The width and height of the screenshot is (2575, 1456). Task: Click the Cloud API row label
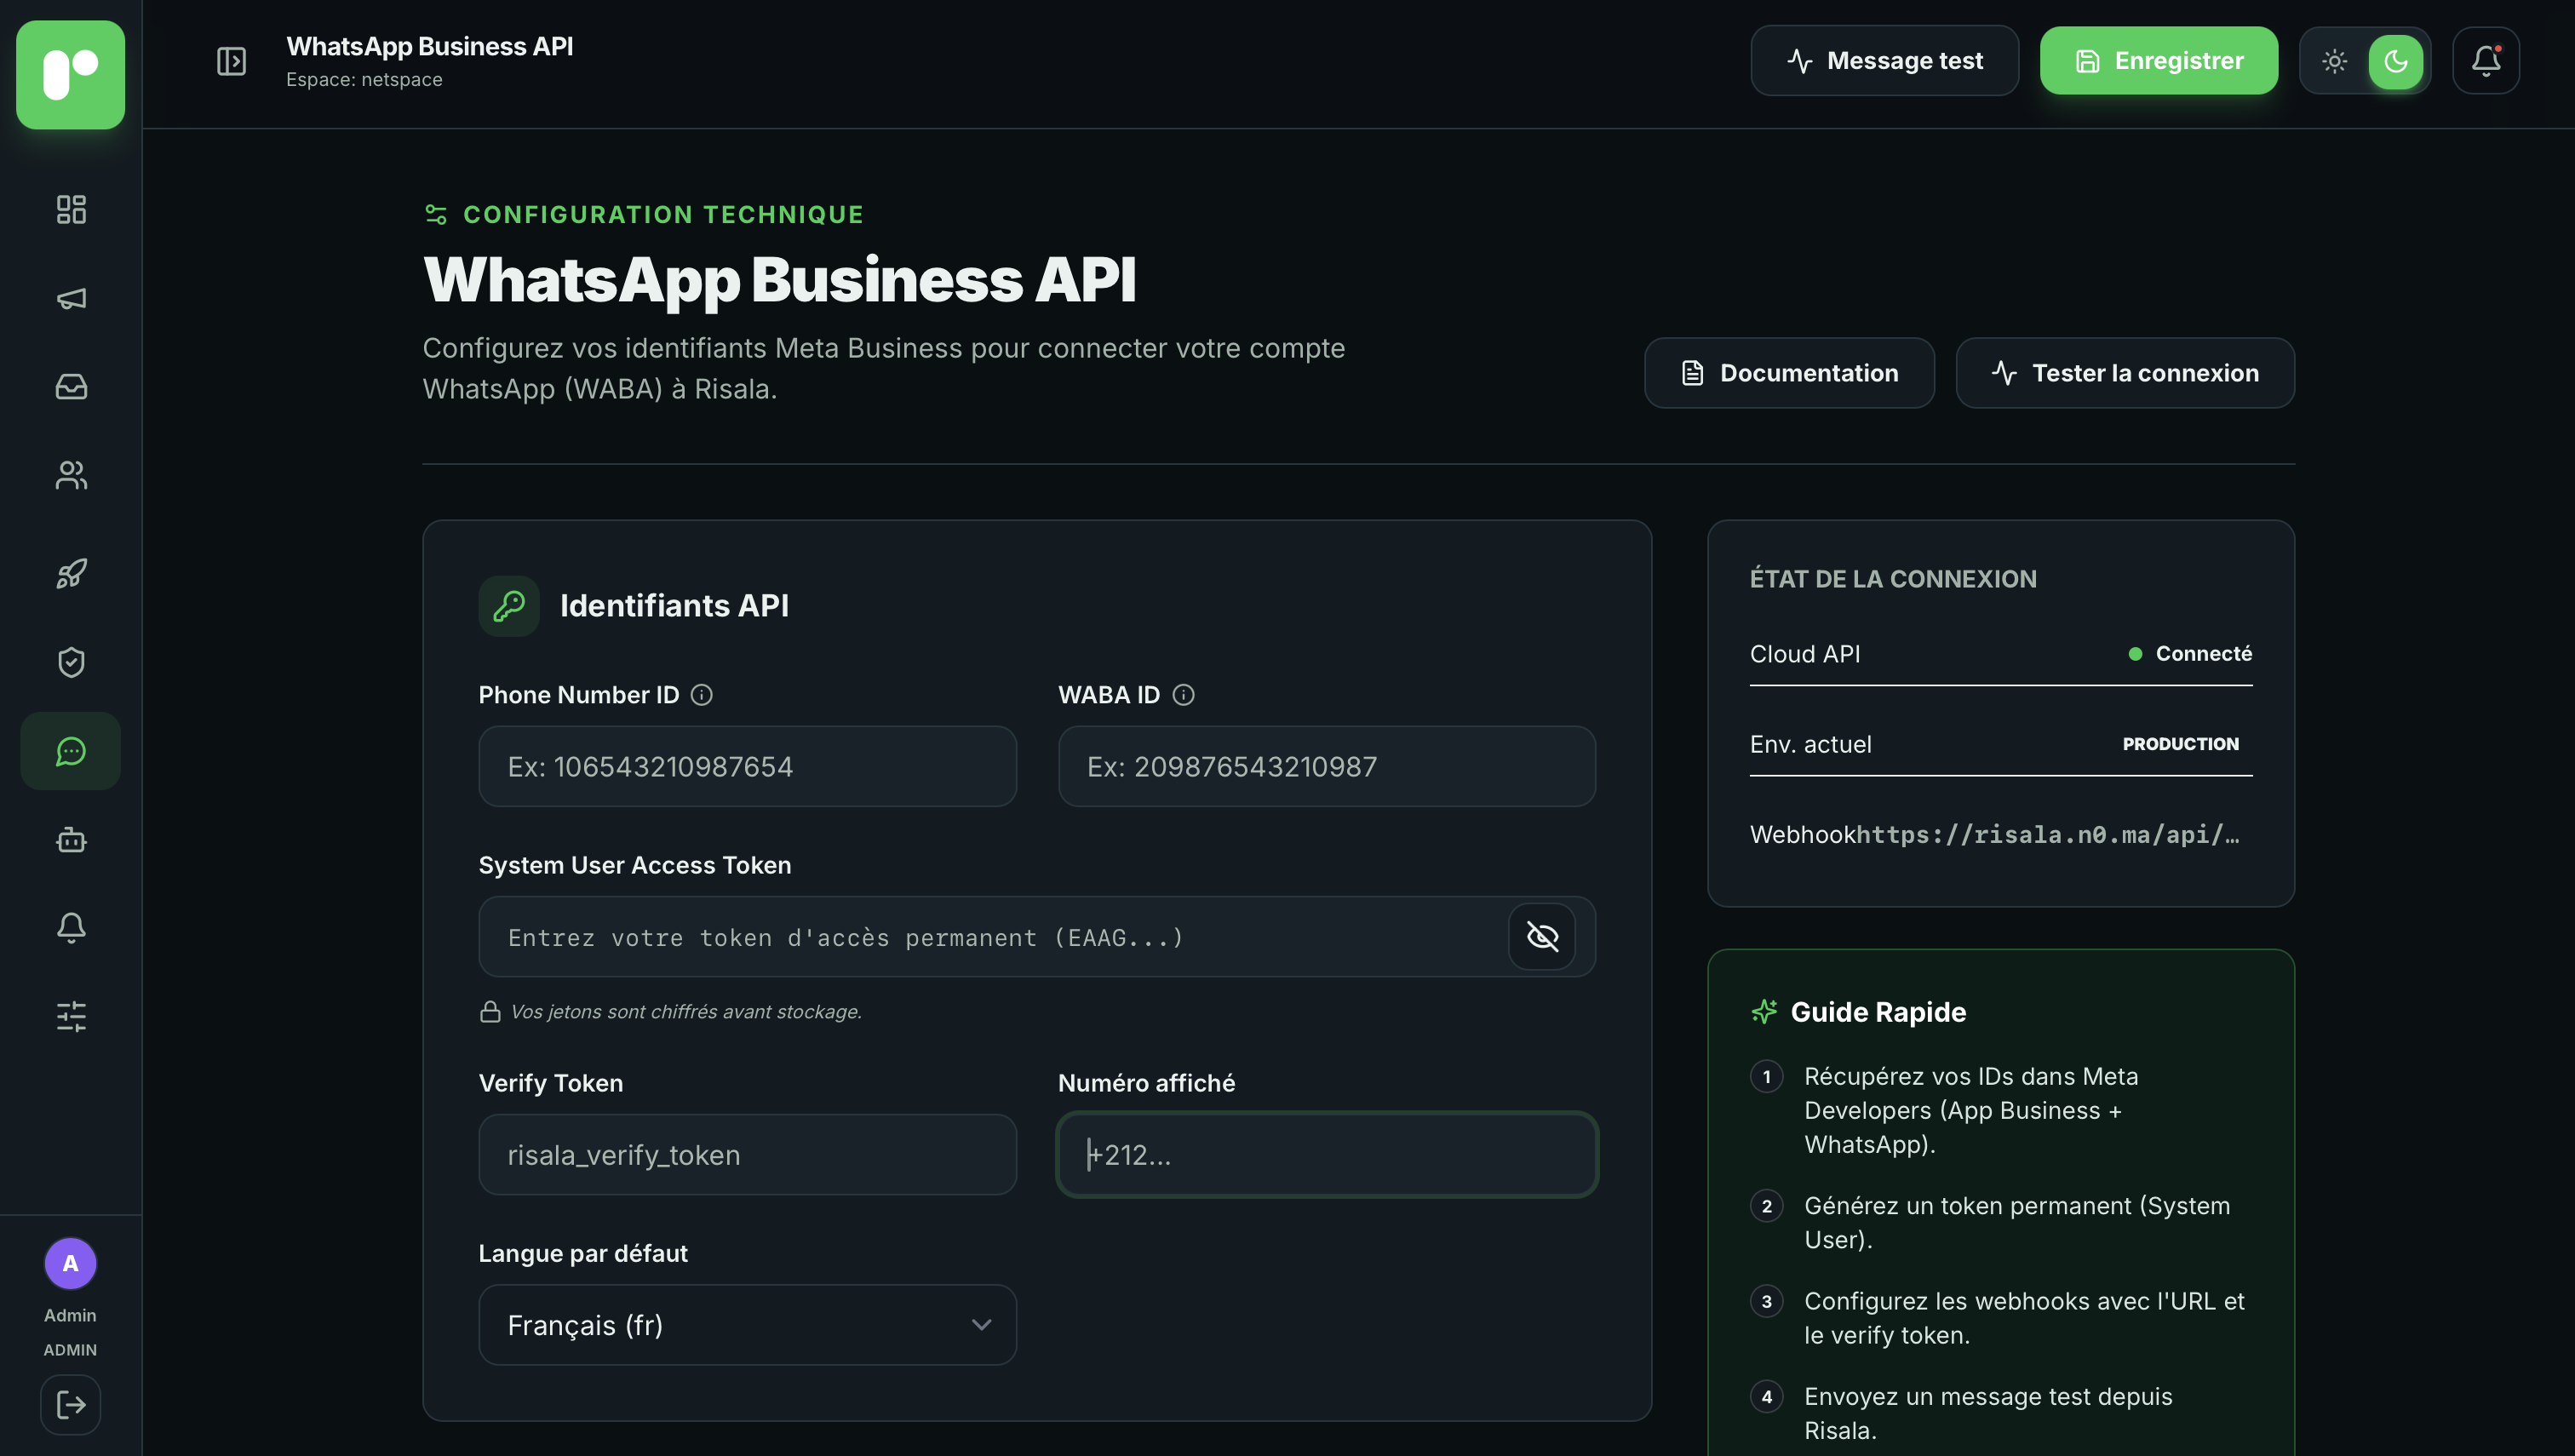click(1805, 654)
